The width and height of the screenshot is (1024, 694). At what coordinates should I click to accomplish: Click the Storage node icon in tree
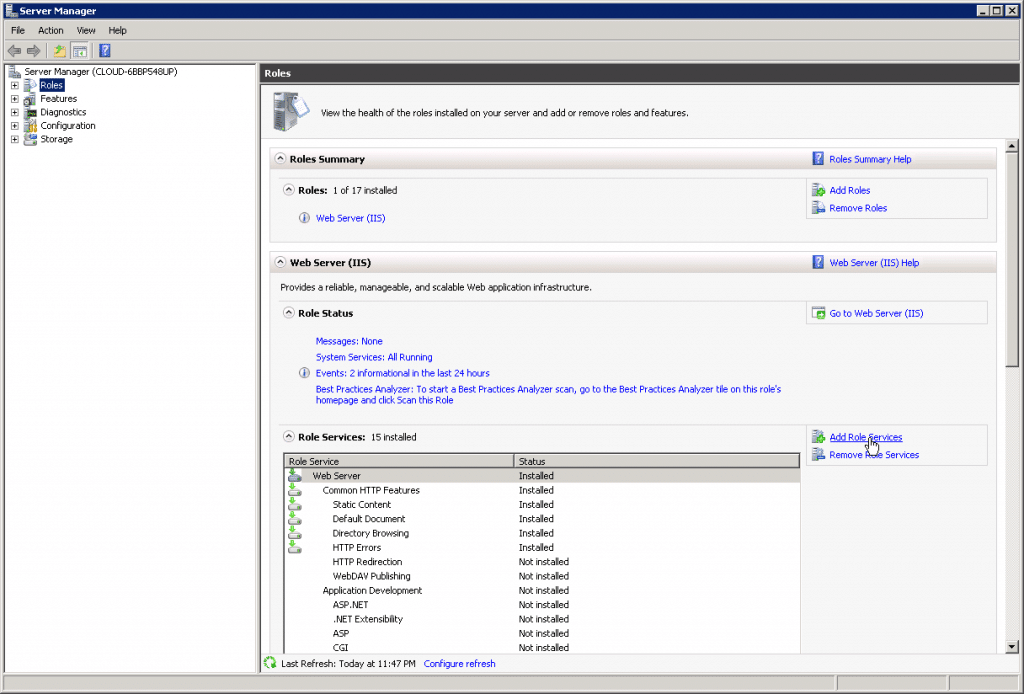30,139
